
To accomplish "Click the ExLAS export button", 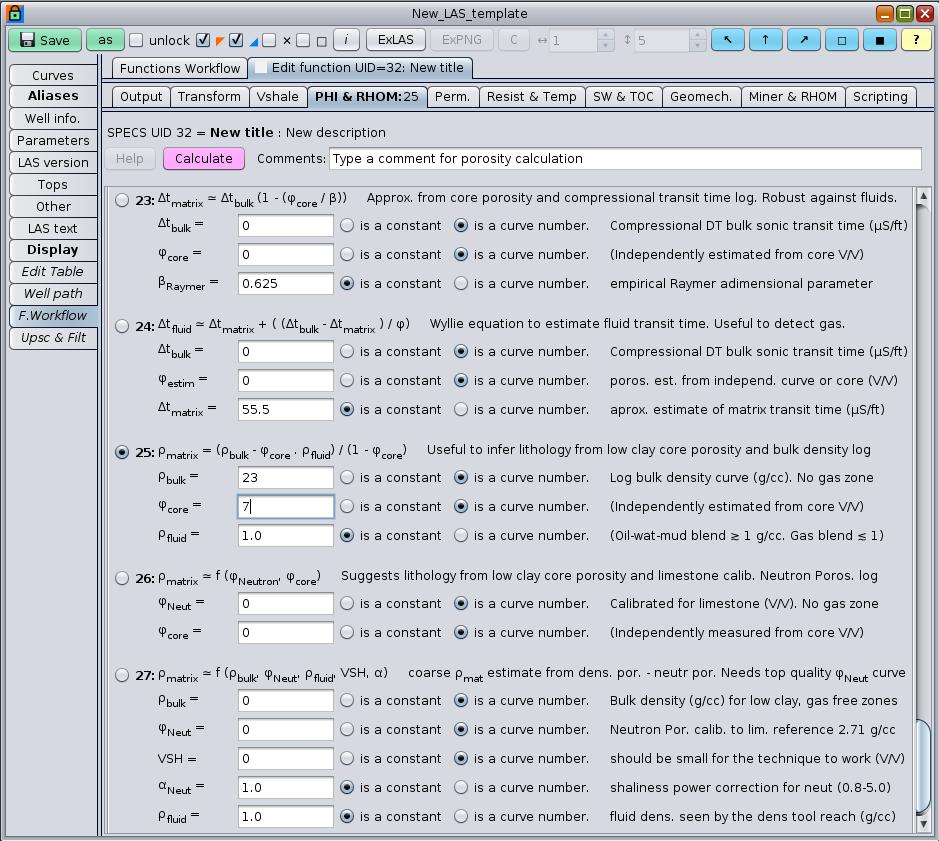I will [x=396, y=40].
